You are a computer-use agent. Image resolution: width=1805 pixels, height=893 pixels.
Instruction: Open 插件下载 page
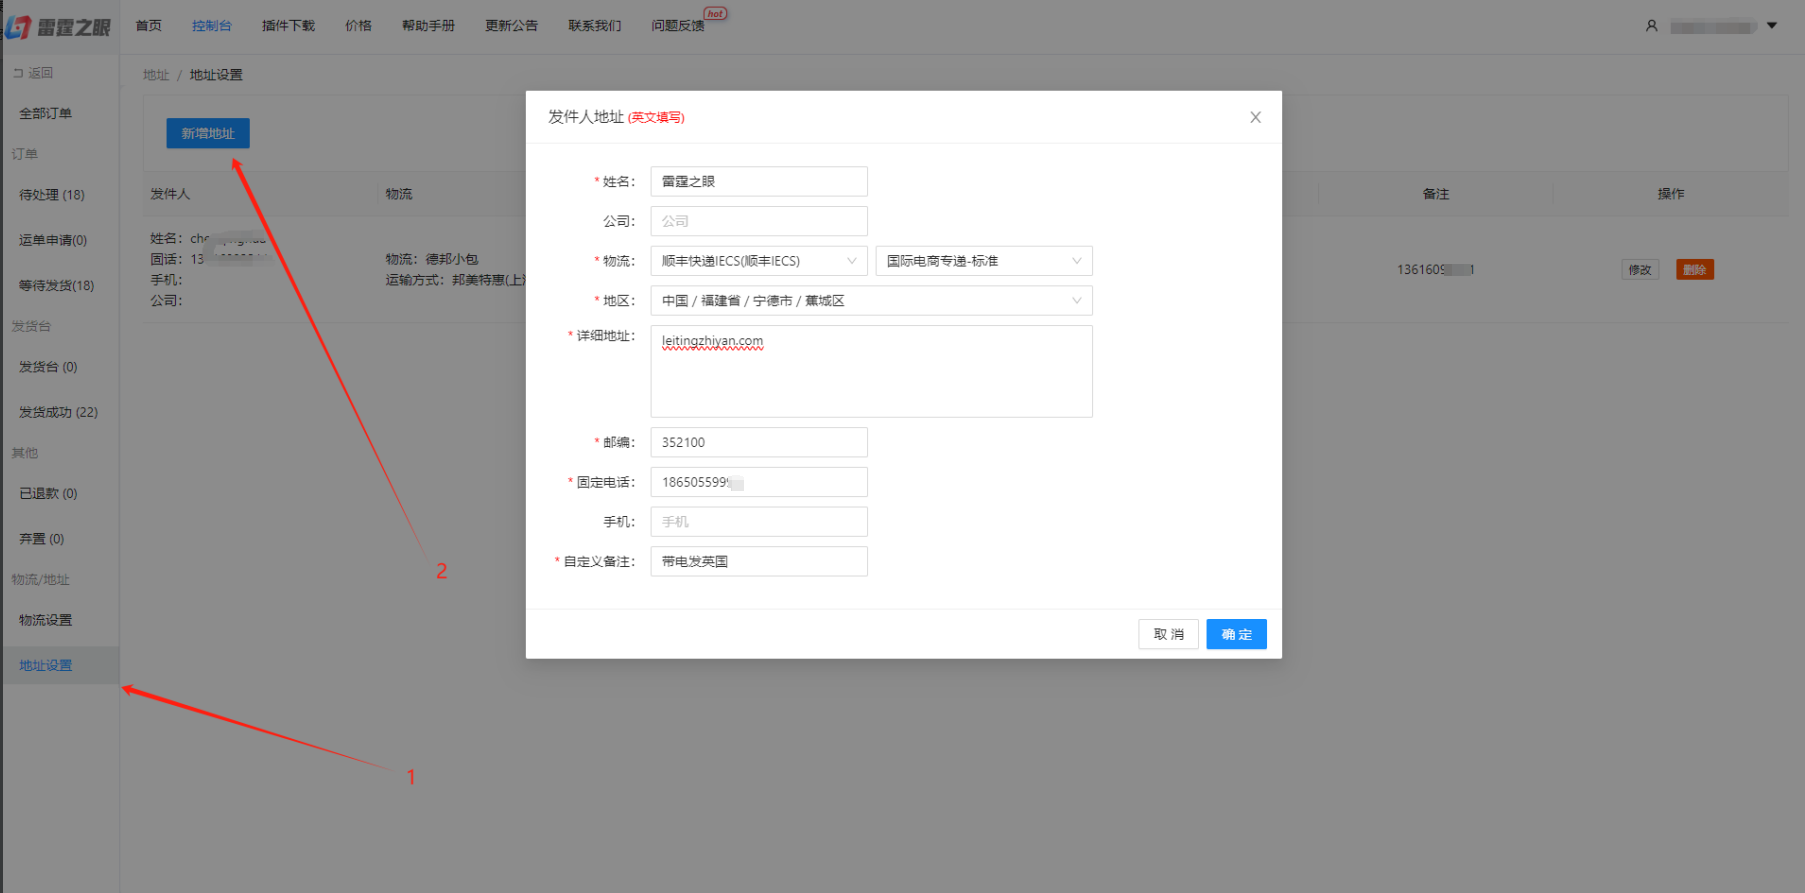point(288,26)
